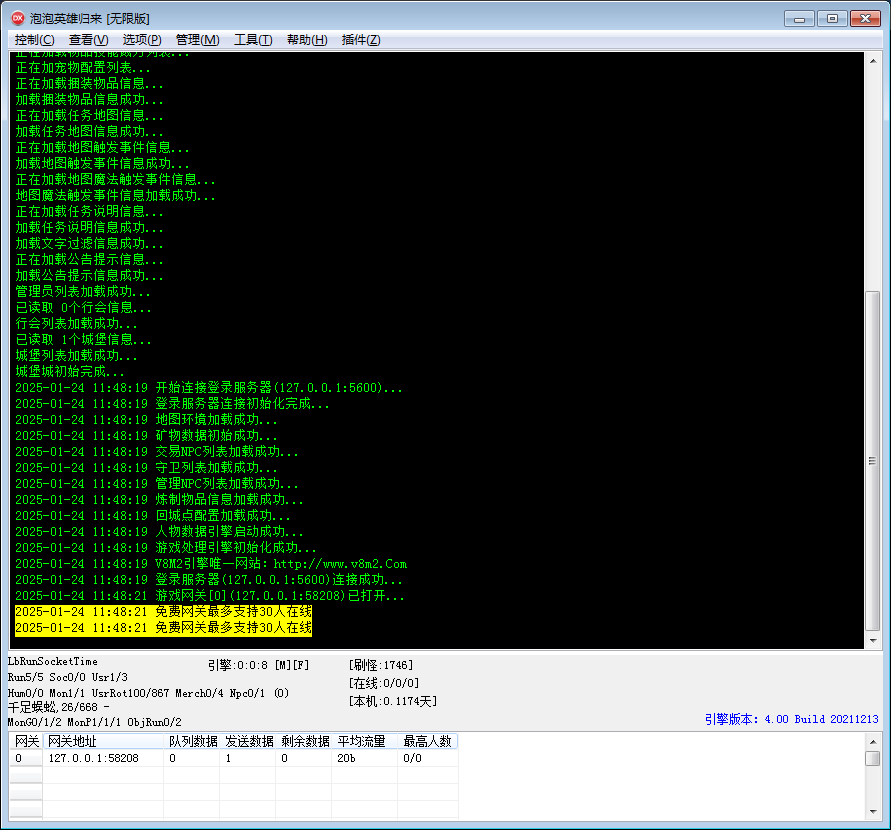Click the log scrollbar up arrow
The width and height of the screenshot is (891, 830).
pyautogui.click(x=873, y=61)
